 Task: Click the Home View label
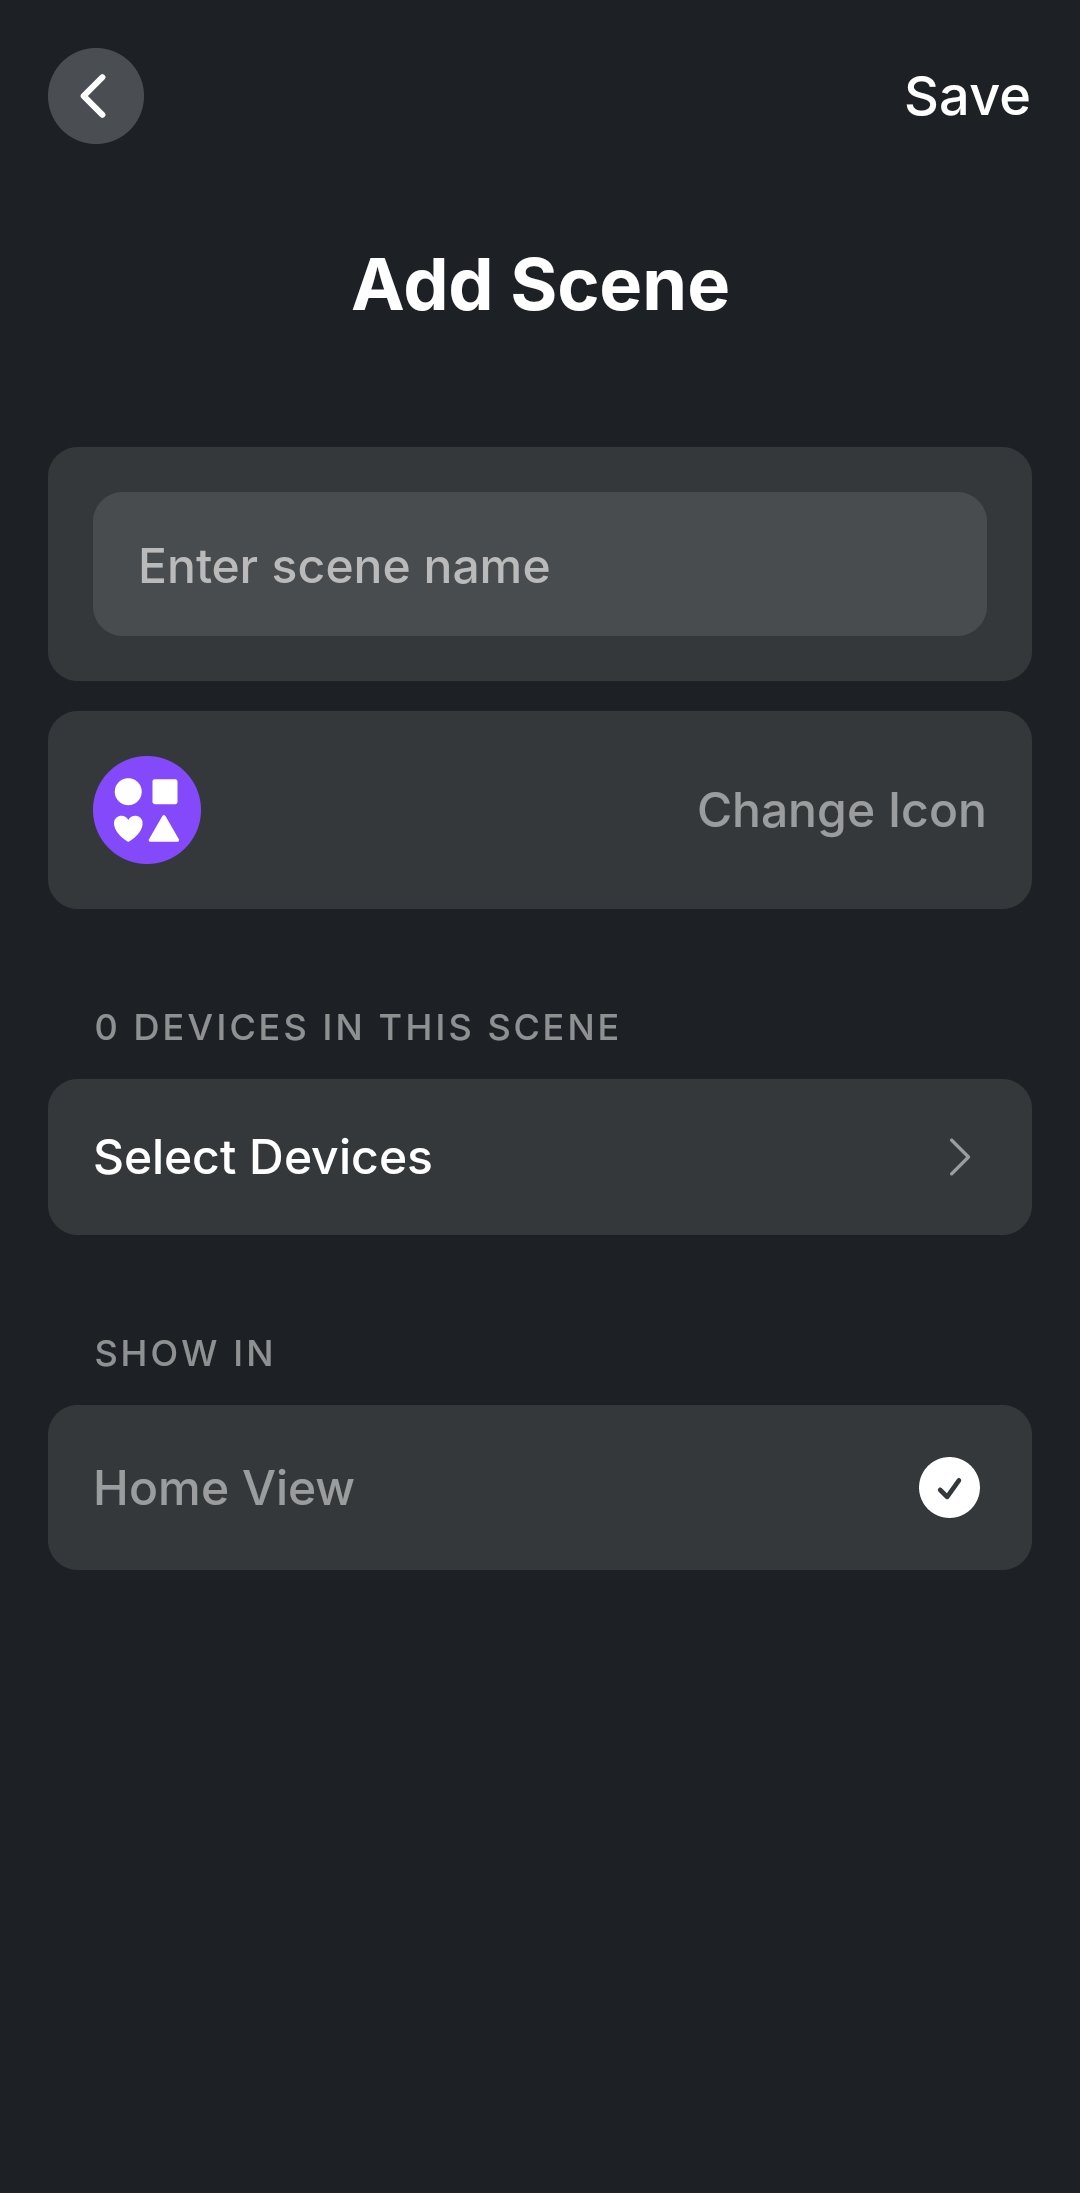pos(224,1488)
